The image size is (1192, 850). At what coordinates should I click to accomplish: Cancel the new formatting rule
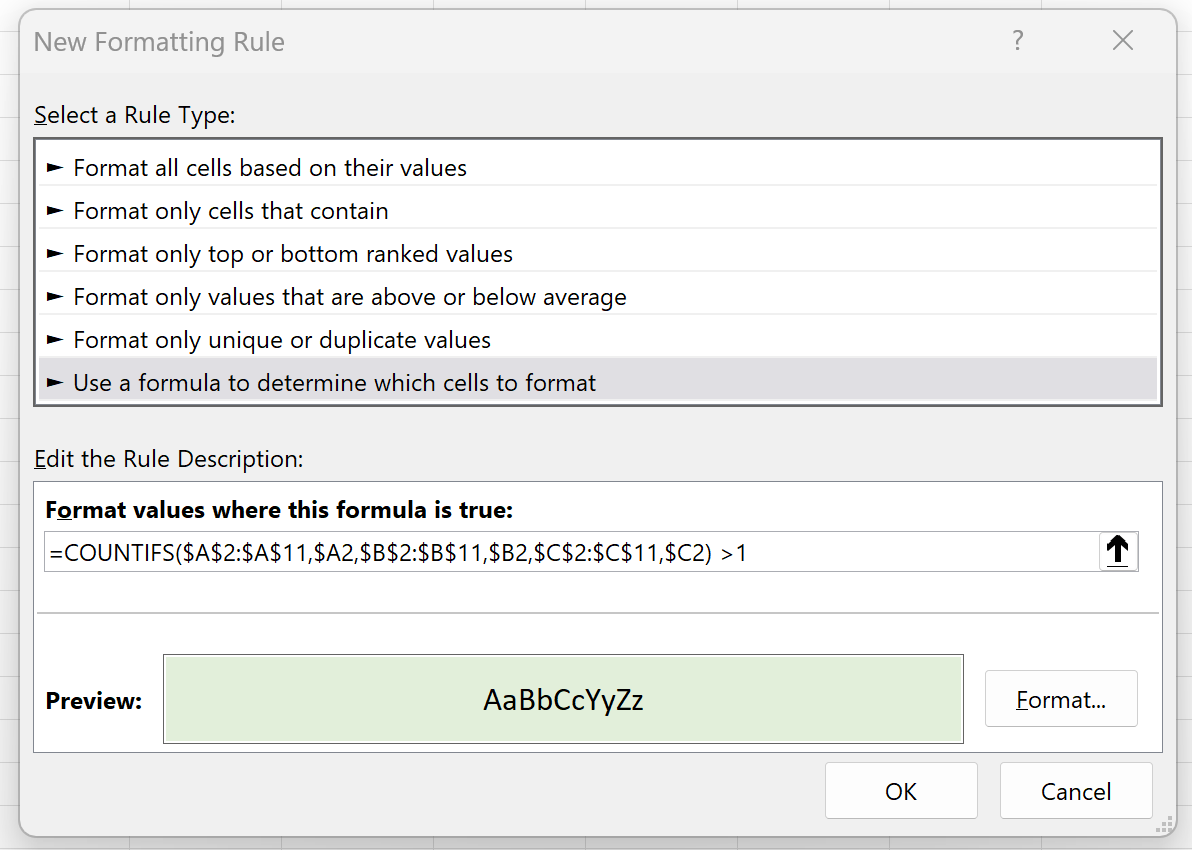(1076, 791)
